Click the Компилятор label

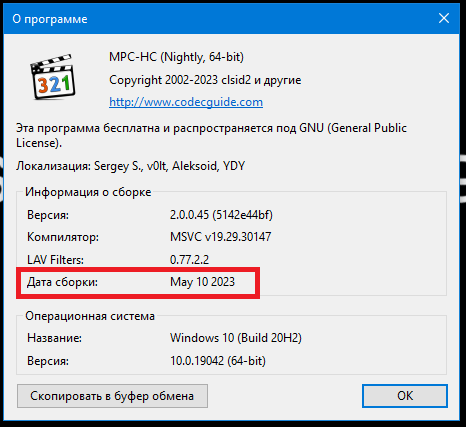63,237
